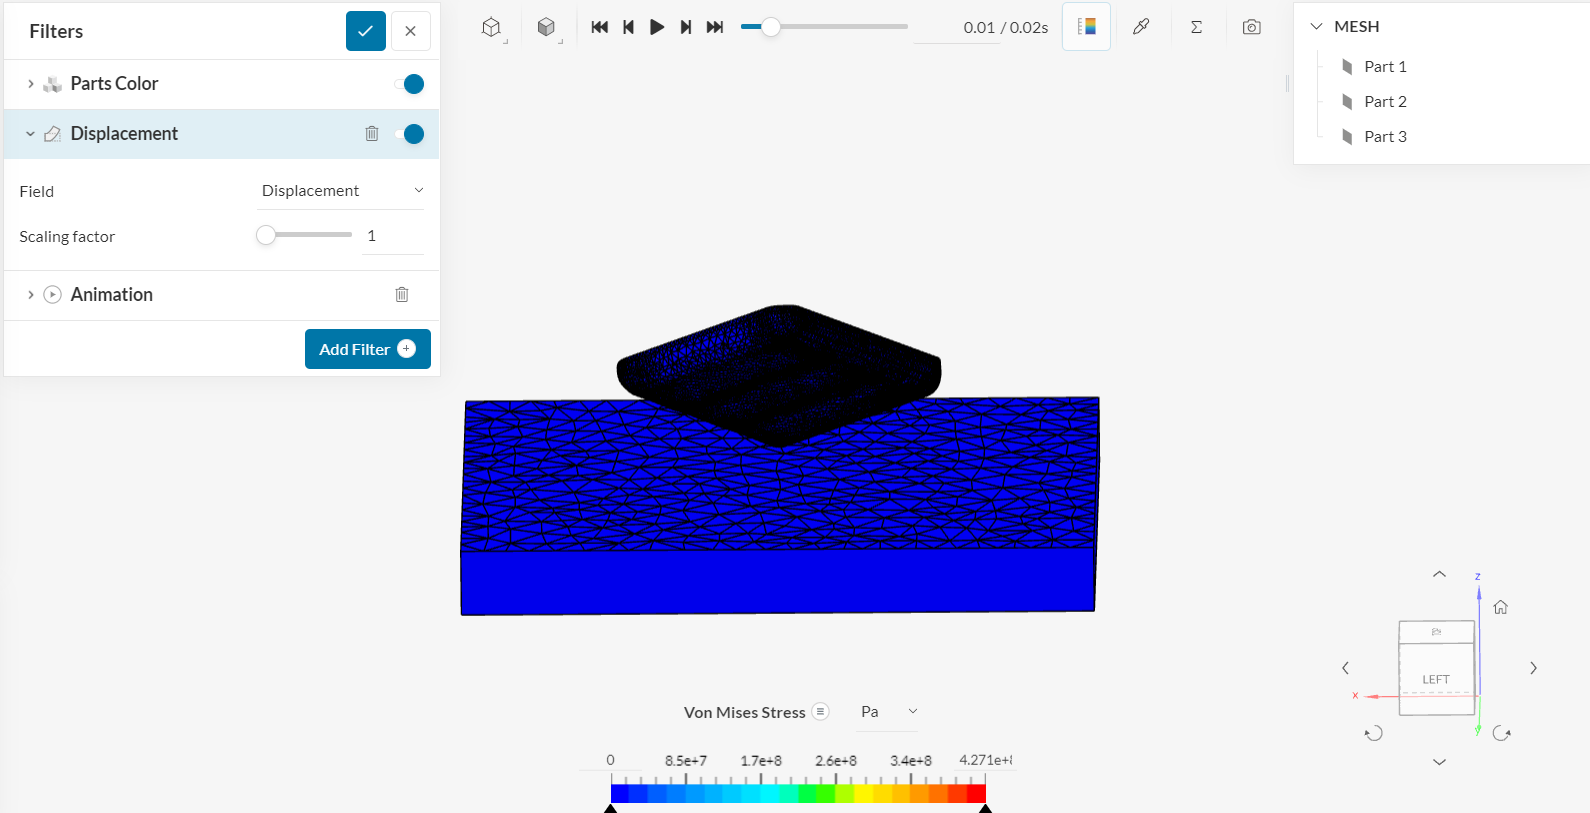1590x813 pixels.
Task: Click the Scaling factor slider handle
Action: coord(266,235)
